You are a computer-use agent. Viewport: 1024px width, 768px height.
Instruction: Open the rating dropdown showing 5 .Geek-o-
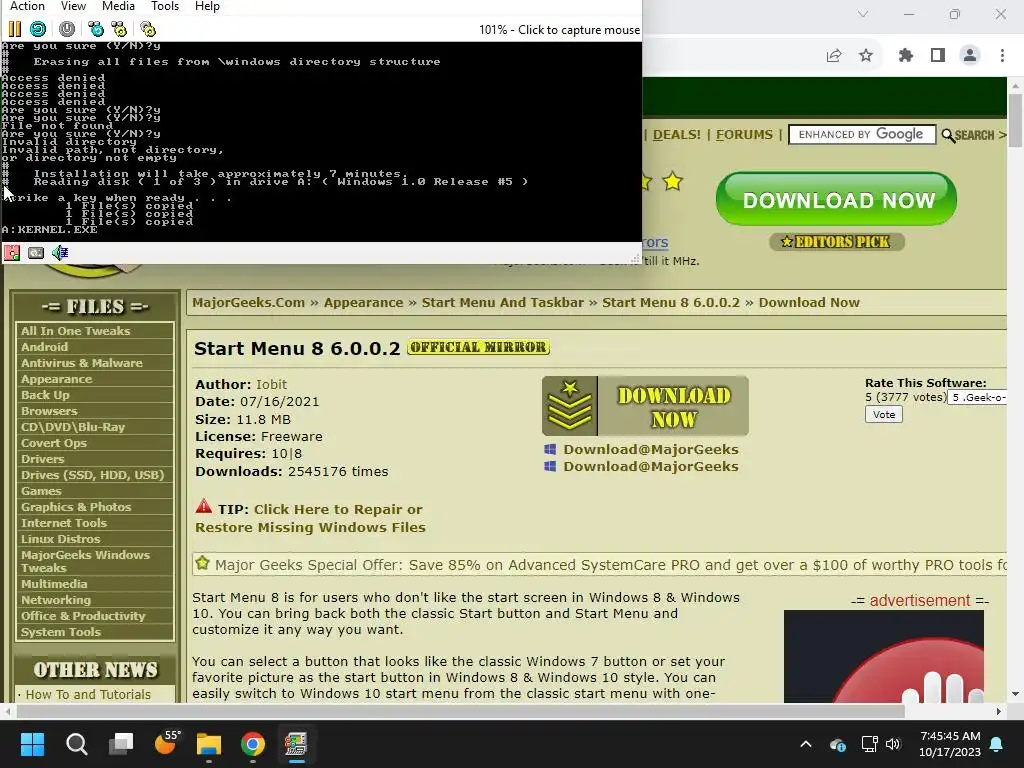coord(977,397)
